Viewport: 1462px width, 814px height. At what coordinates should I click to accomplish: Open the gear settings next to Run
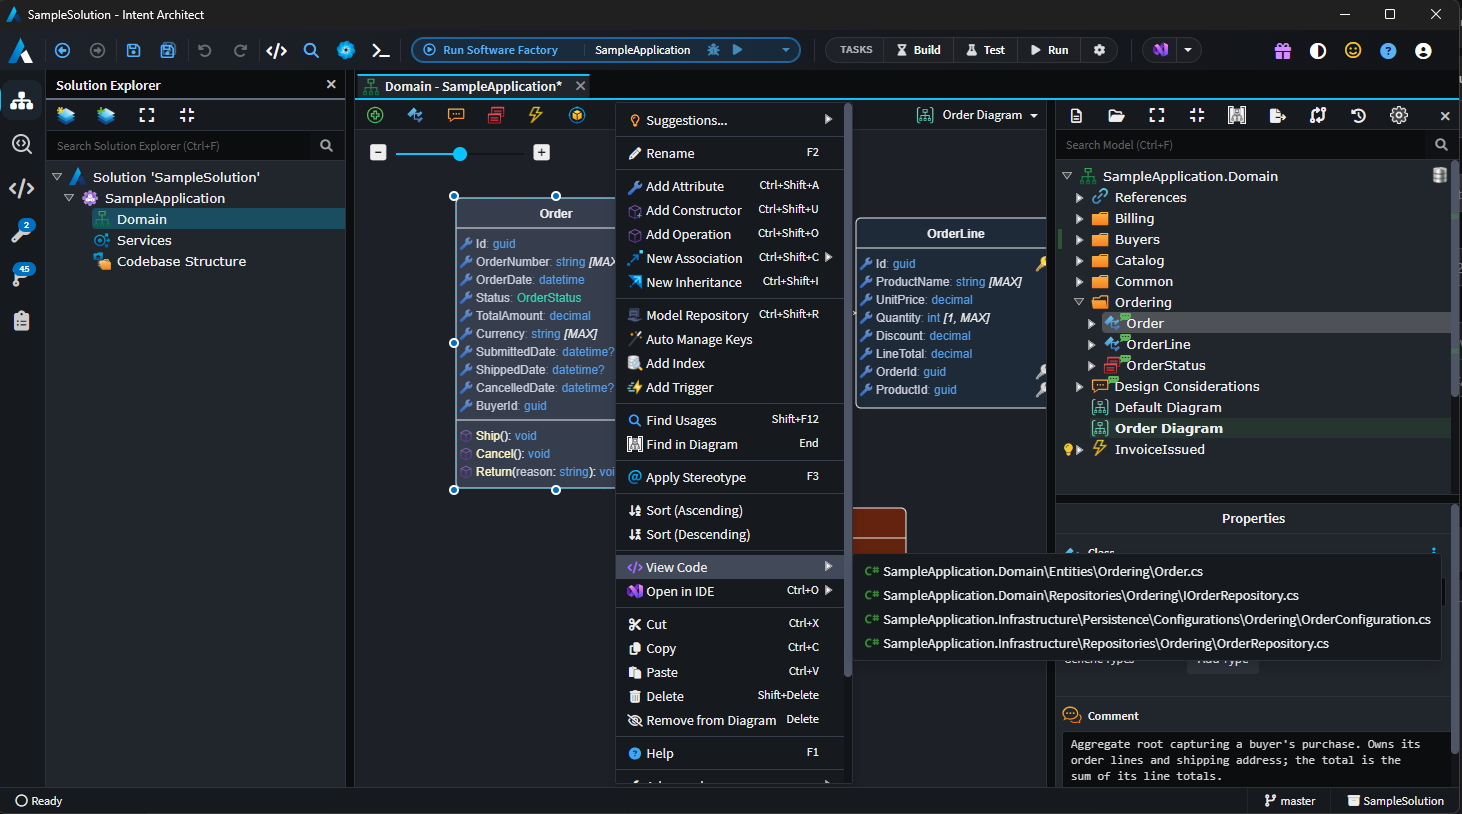pyautogui.click(x=1099, y=50)
